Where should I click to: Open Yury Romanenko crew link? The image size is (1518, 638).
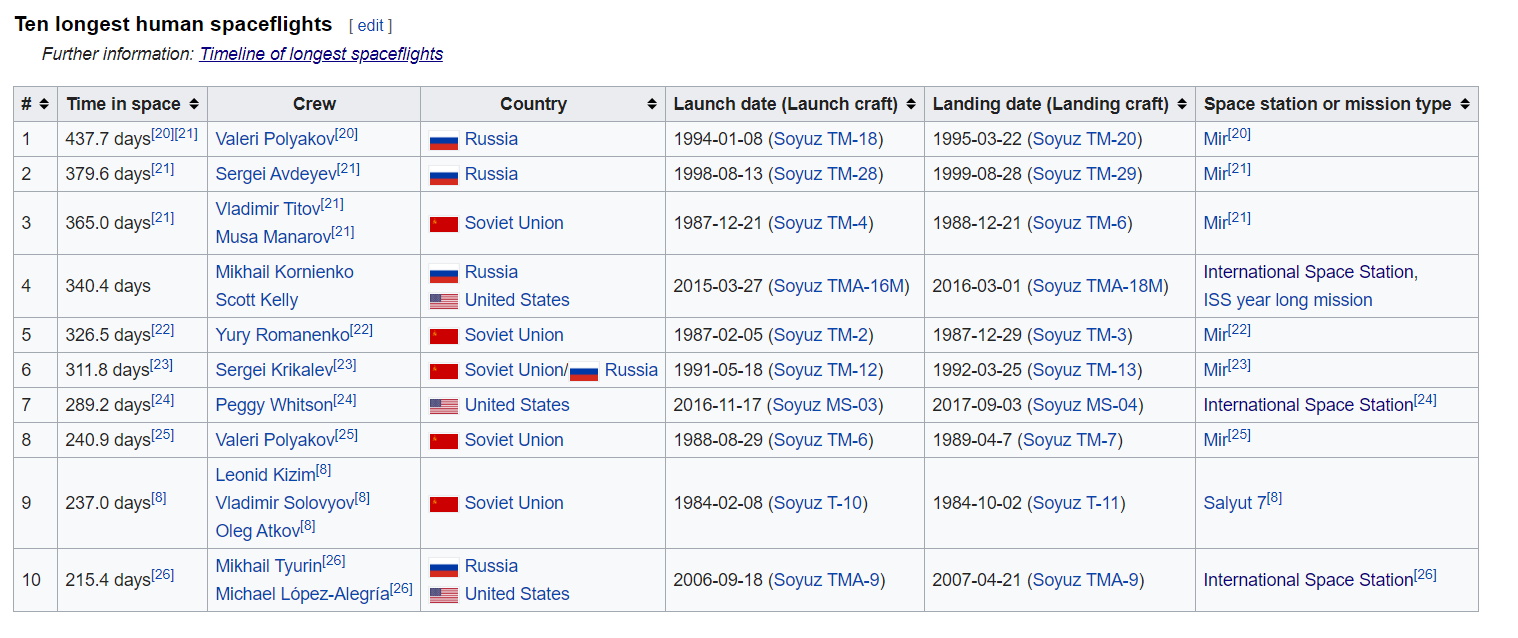(x=283, y=335)
